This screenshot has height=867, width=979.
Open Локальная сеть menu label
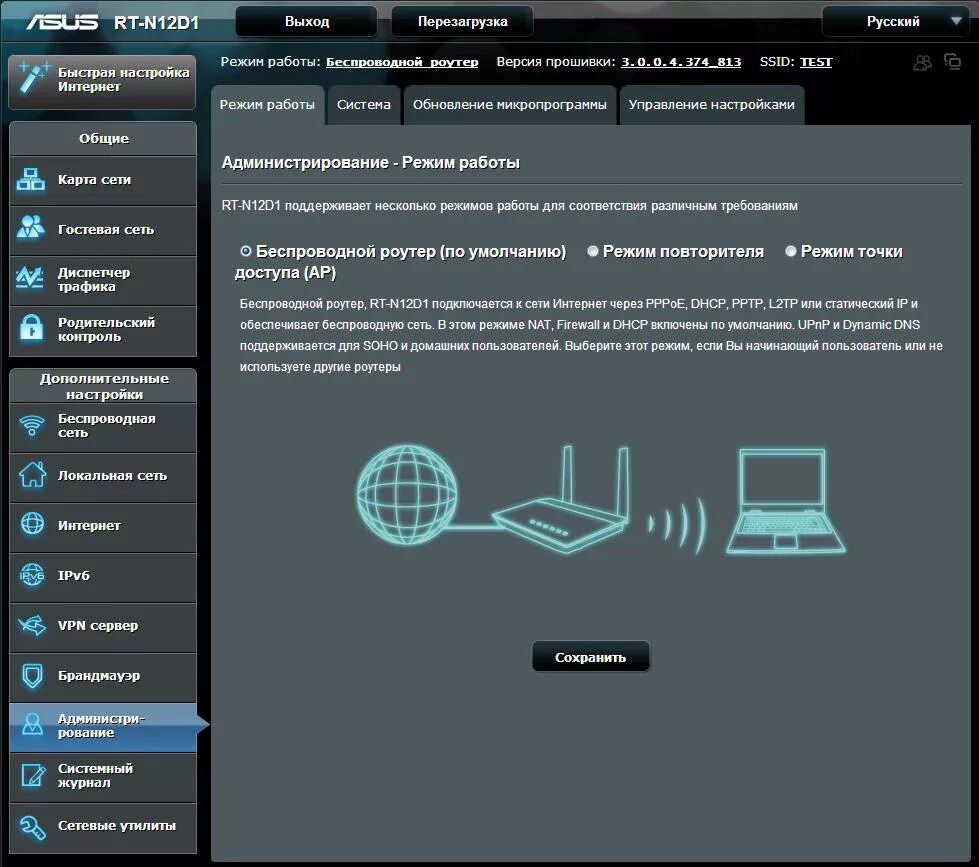tap(112, 476)
